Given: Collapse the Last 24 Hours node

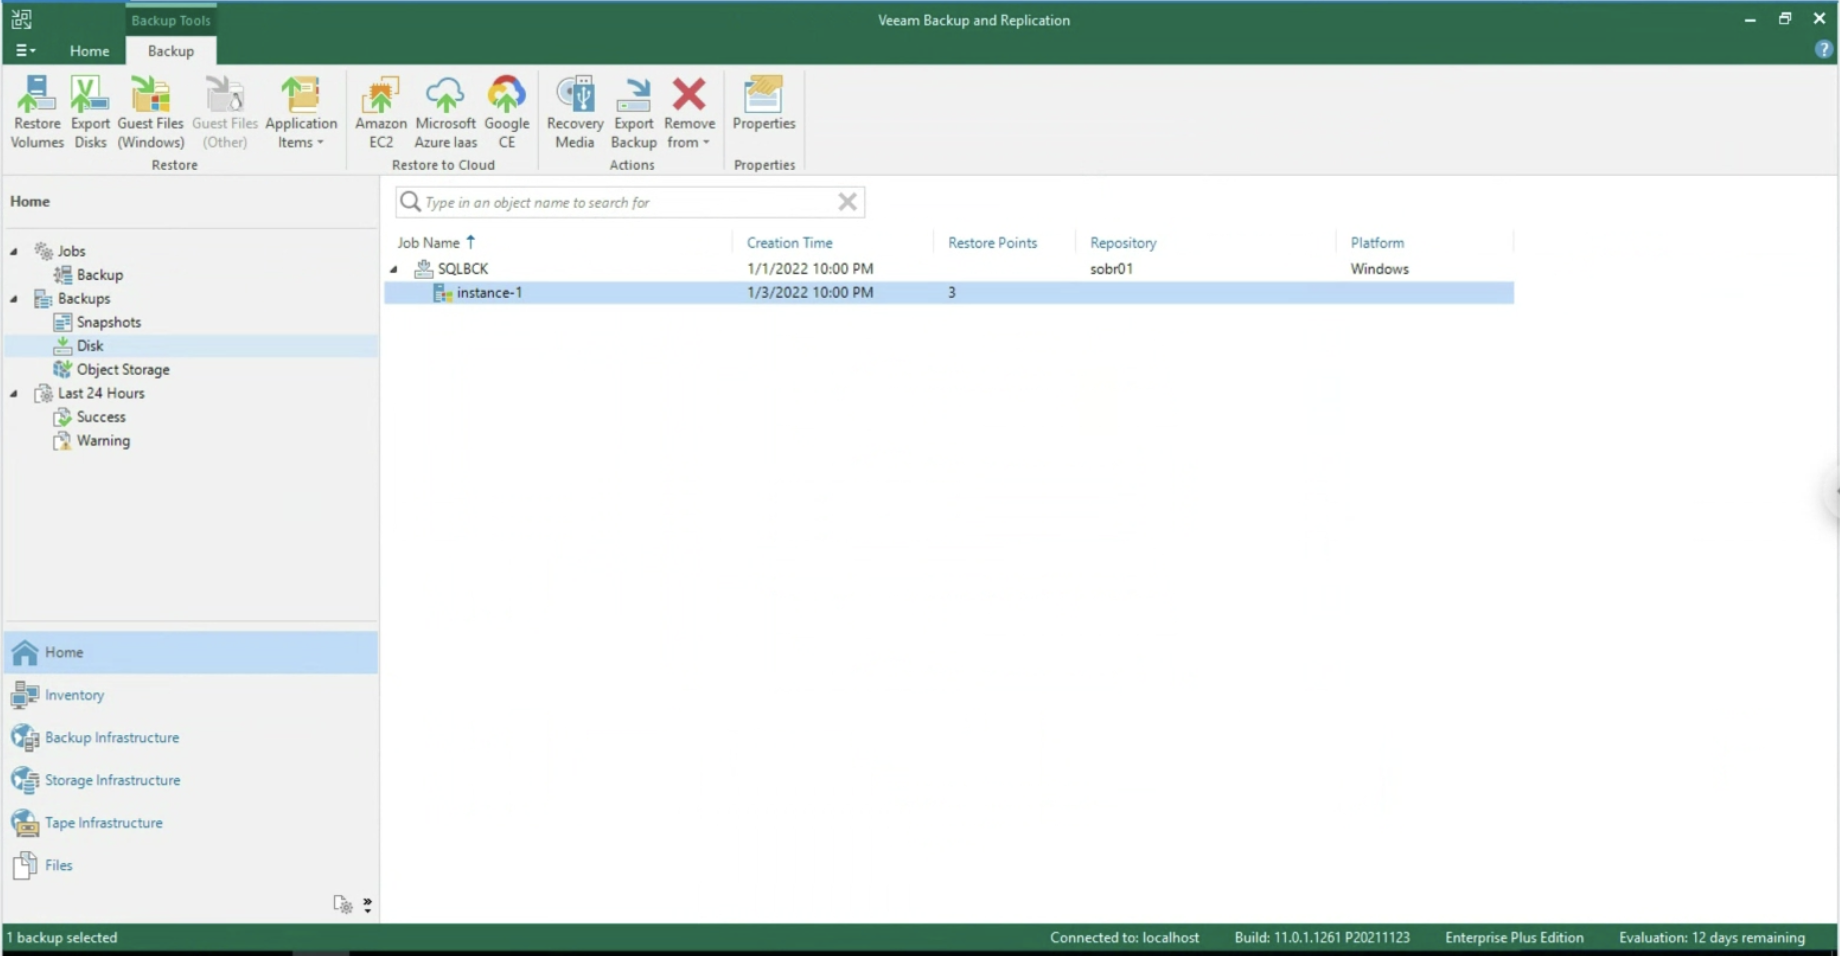Looking at the screenshot, I should click(14, 394).
